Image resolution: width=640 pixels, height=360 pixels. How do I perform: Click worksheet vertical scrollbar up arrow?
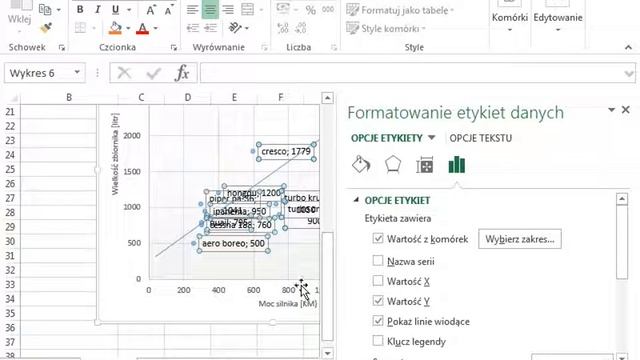[x=327, y=98]
